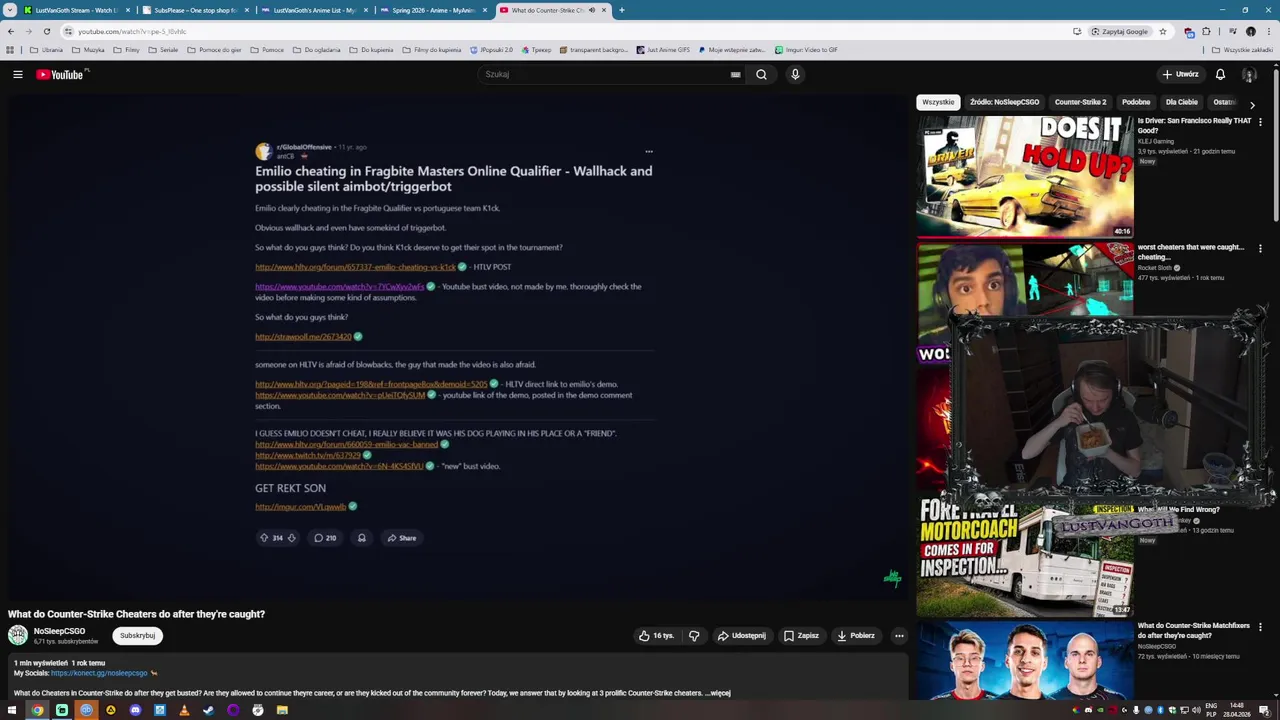Viewport: 1280px width, 720px height.
Task: Open the Matchfixers video thumbnail
Action: pos(1025,661)
